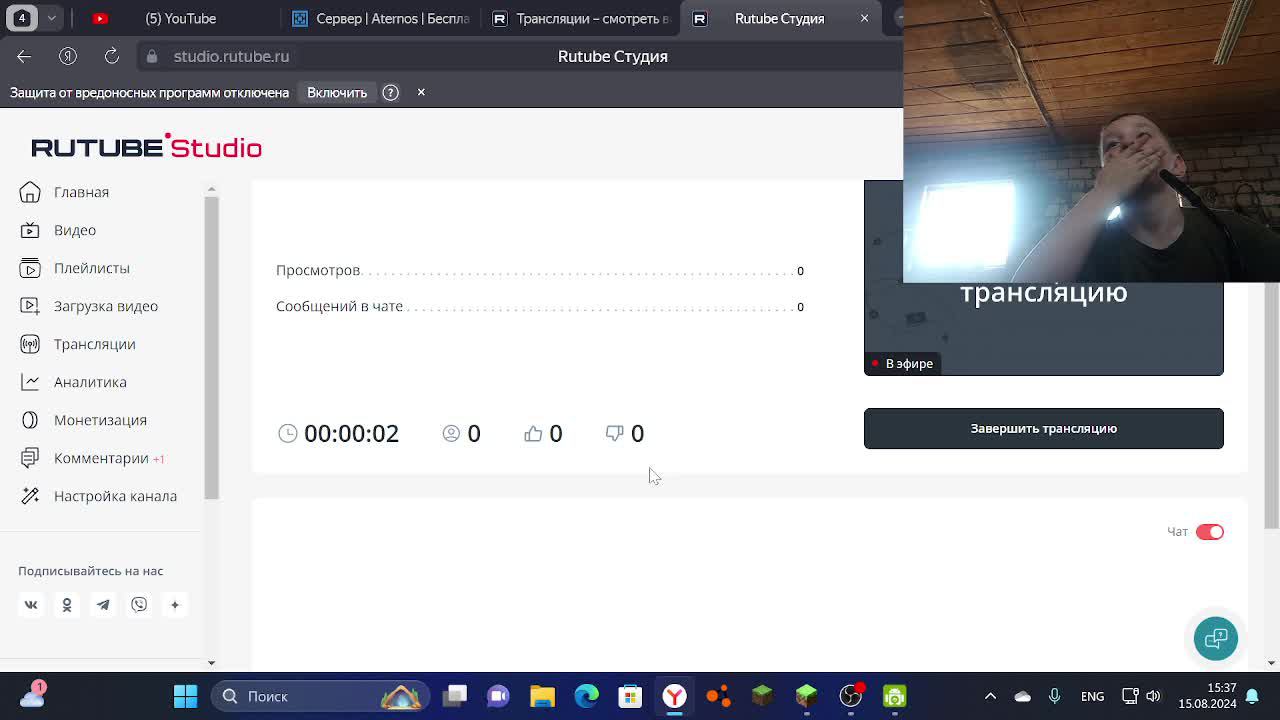Screen dimensions: 1280x720
Task: Open Microsoft Store from the taskbar
Action: (x=630, y=696)
